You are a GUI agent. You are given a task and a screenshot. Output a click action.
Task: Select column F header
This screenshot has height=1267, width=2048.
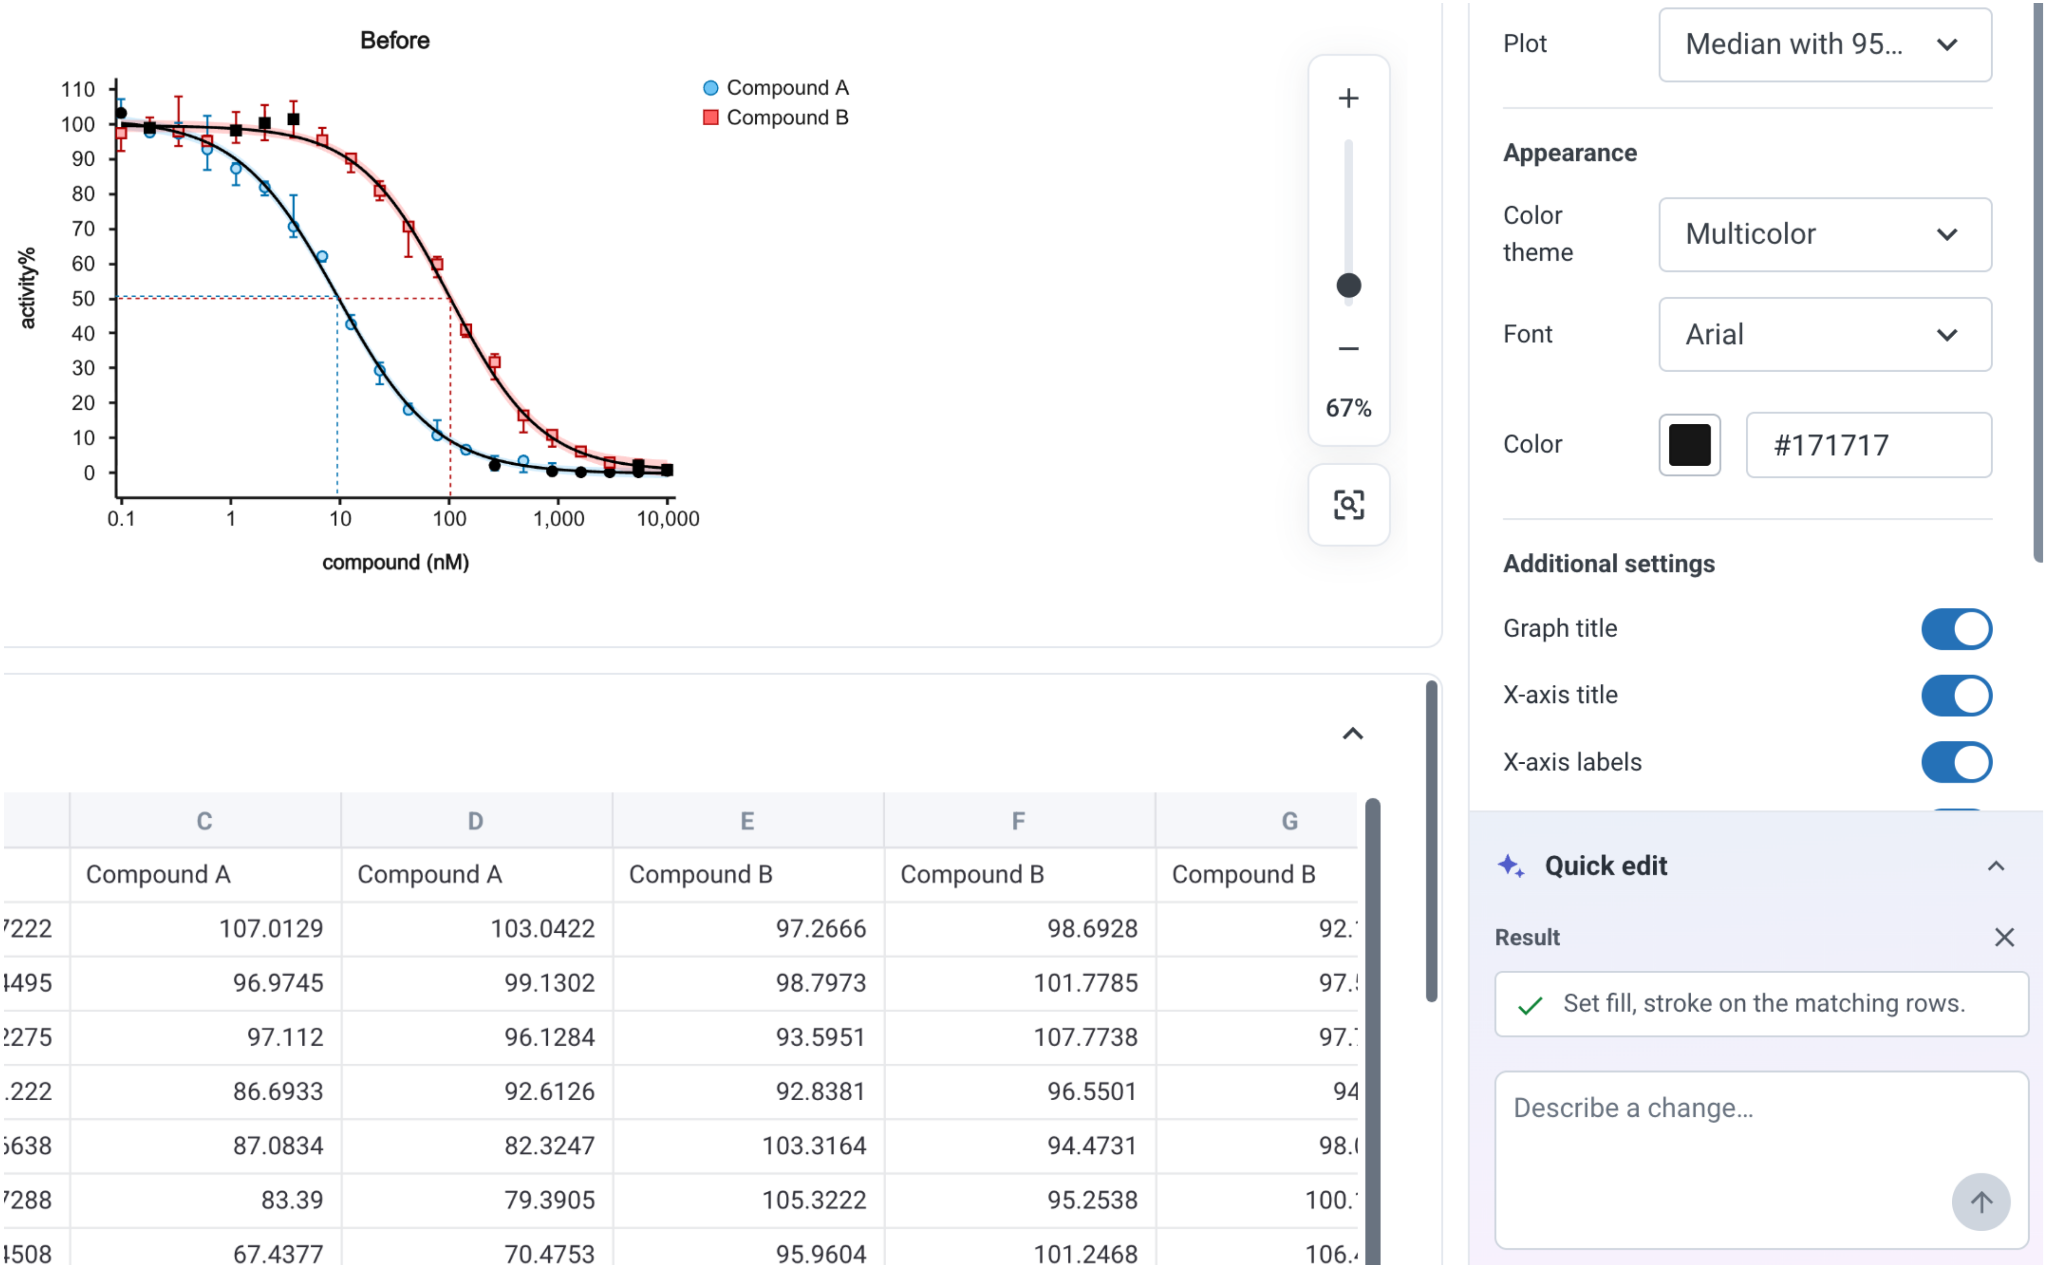(x=1018, y=821)
